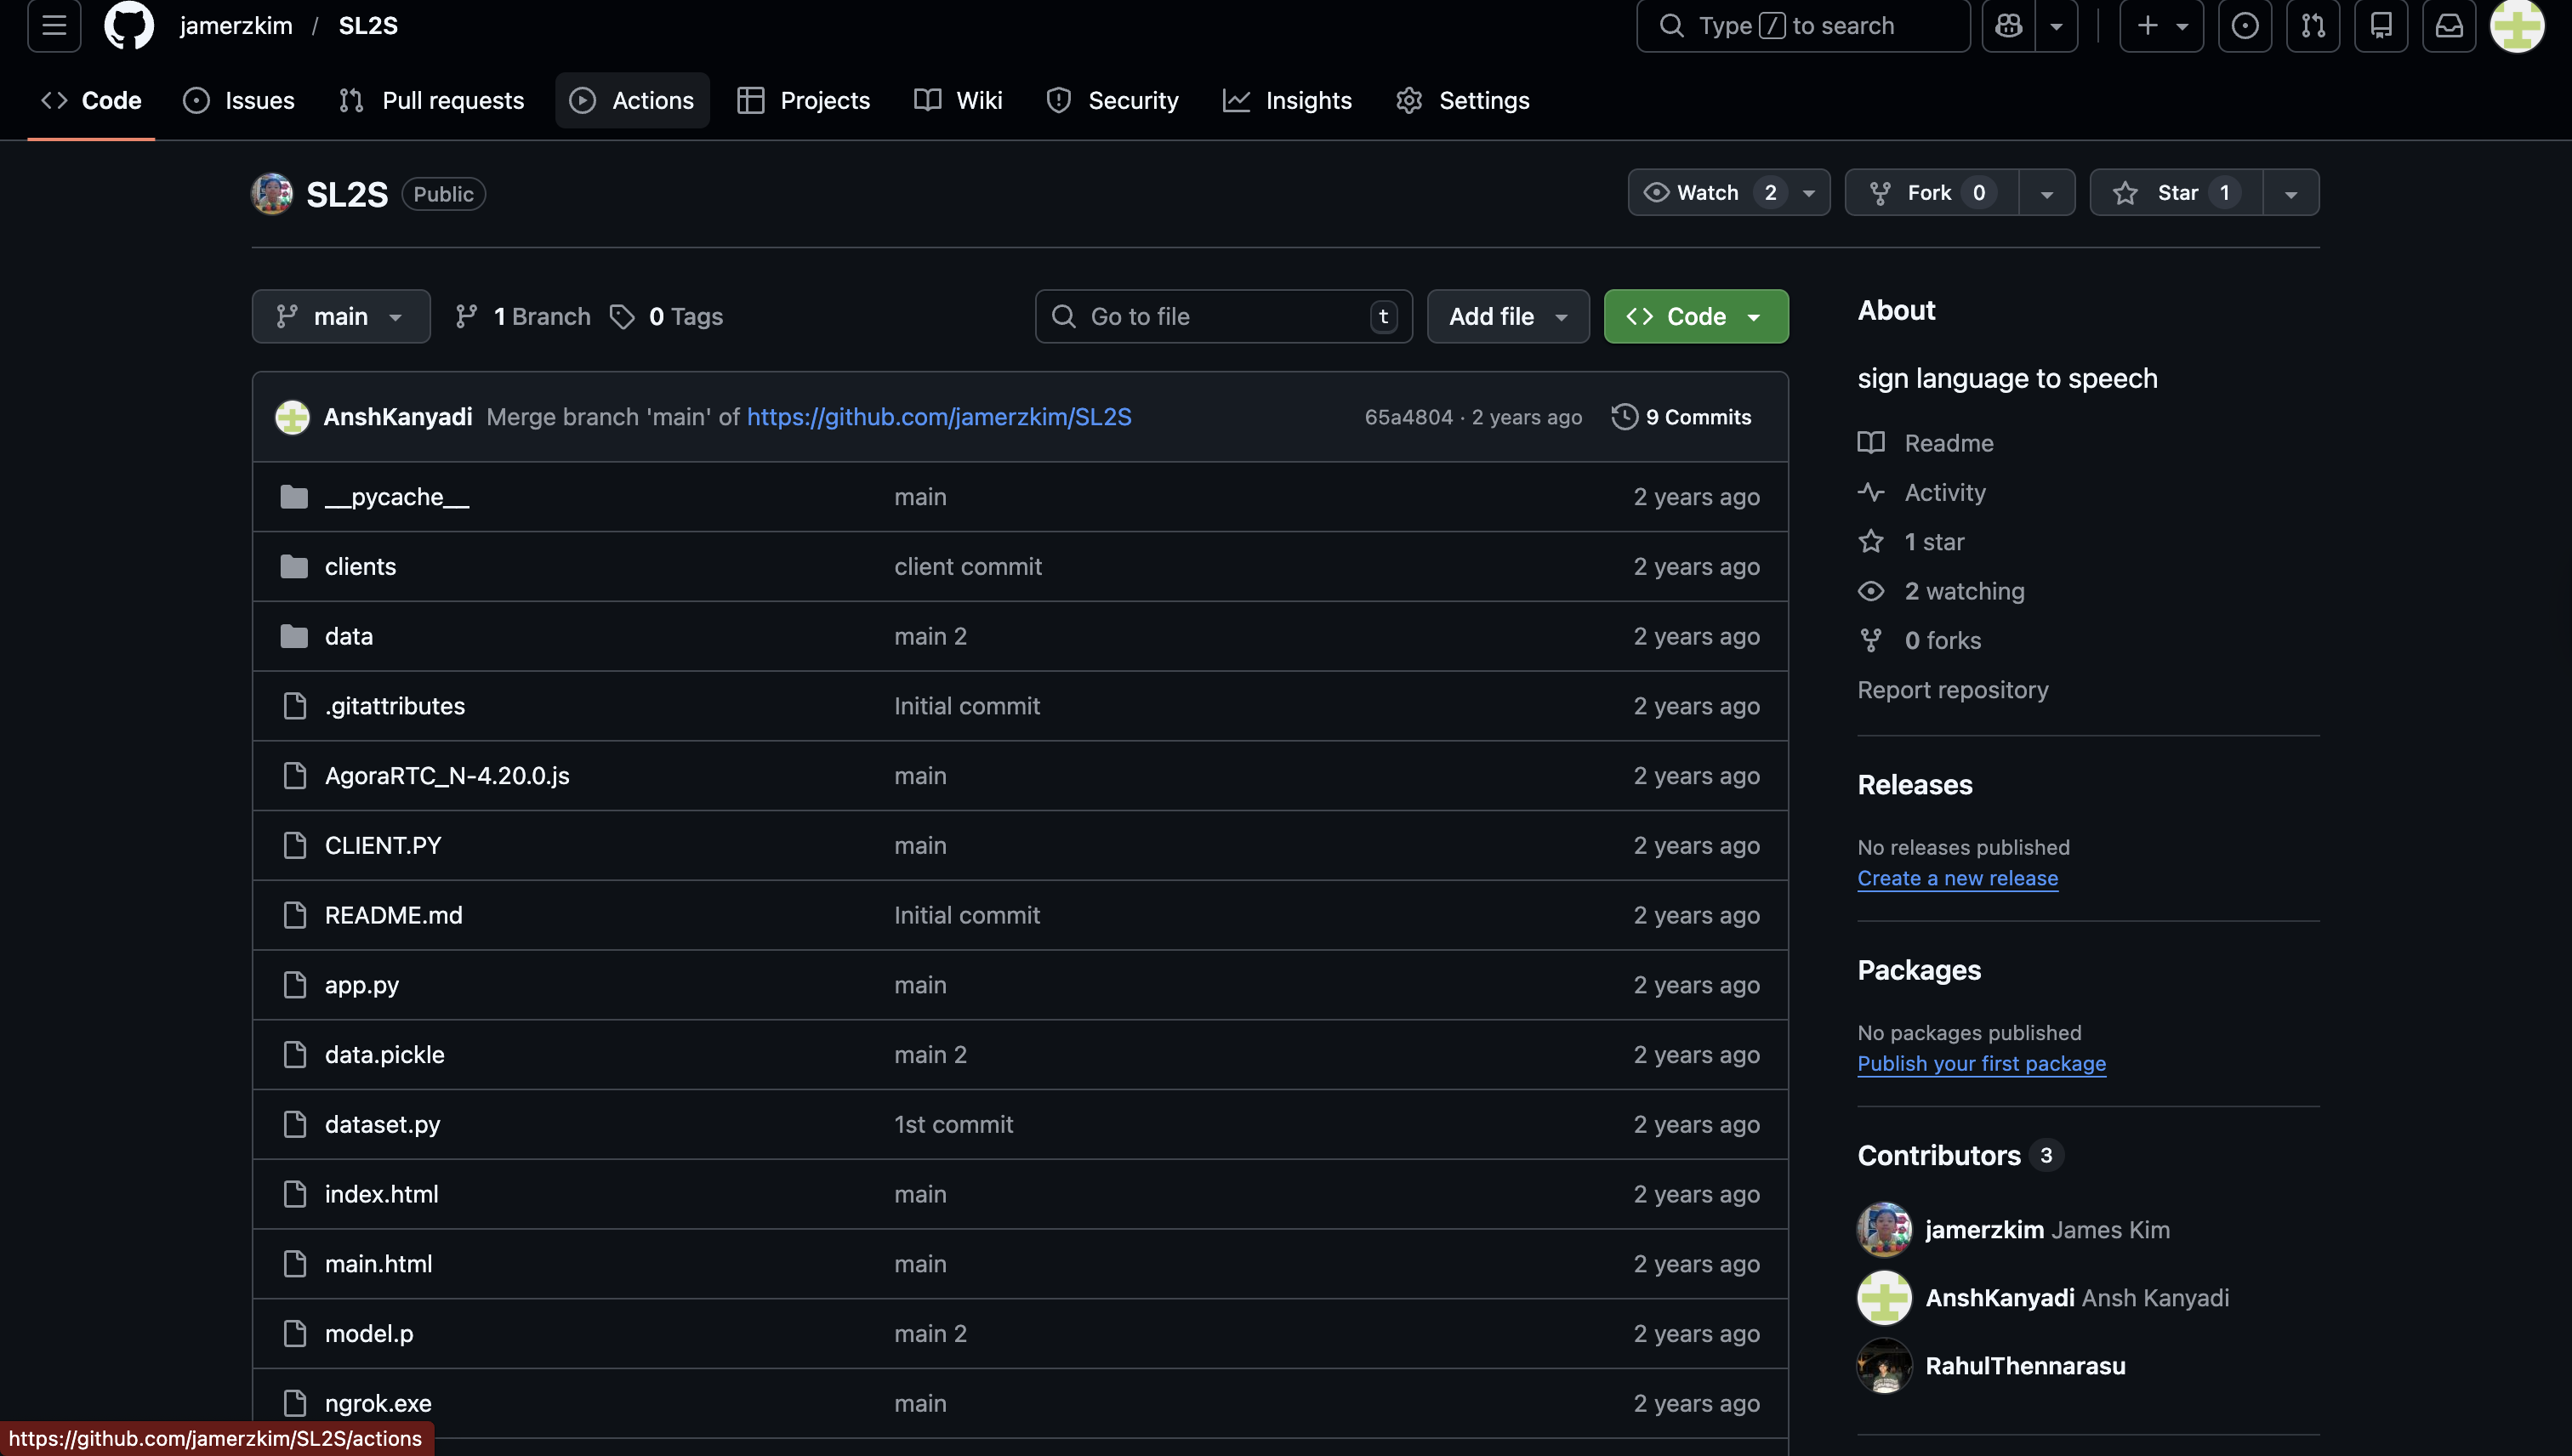Open the user profile avatar menu
This screenshot has width=2572, height=1456.
pos(2516,25)
